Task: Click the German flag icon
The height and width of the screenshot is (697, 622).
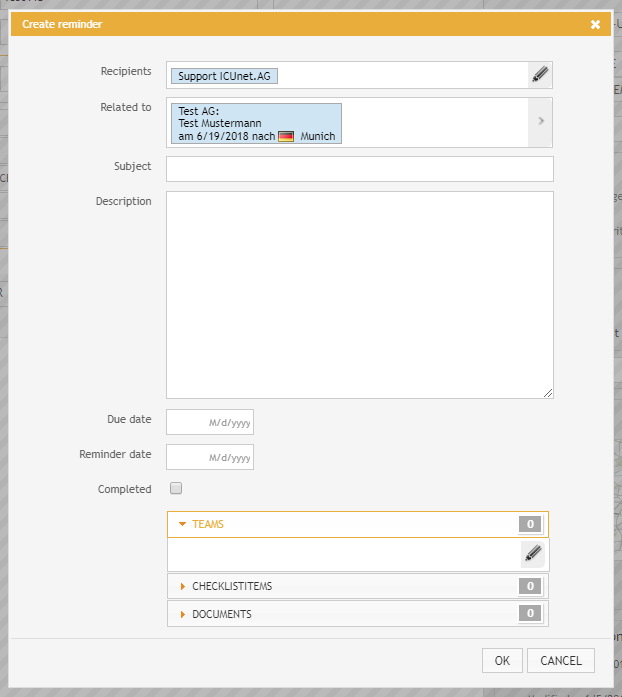Action: [x=286, y=136]
